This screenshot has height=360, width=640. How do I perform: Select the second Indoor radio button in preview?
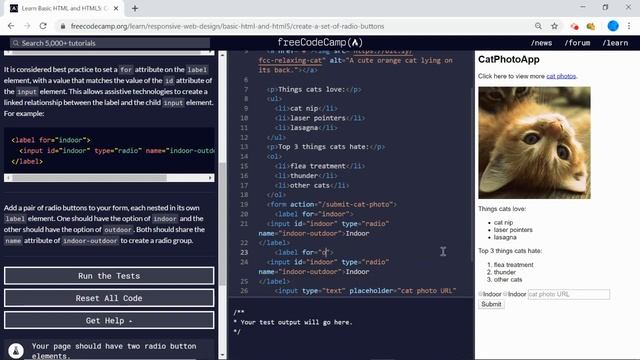coord(505,294)
